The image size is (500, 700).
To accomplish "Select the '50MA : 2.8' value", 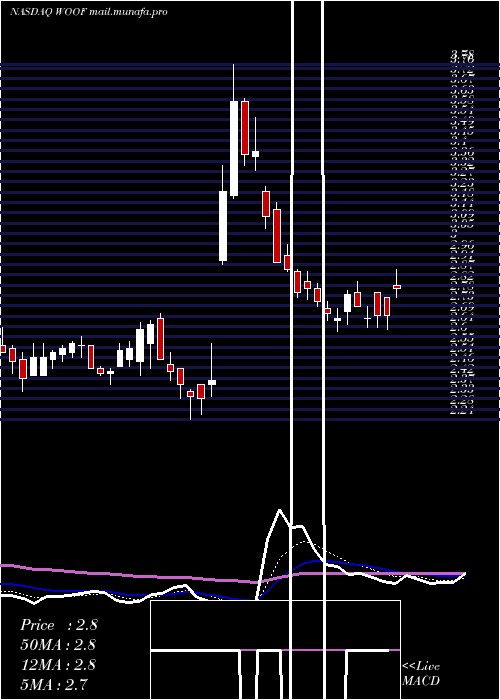I will click(x=58, y=645).
